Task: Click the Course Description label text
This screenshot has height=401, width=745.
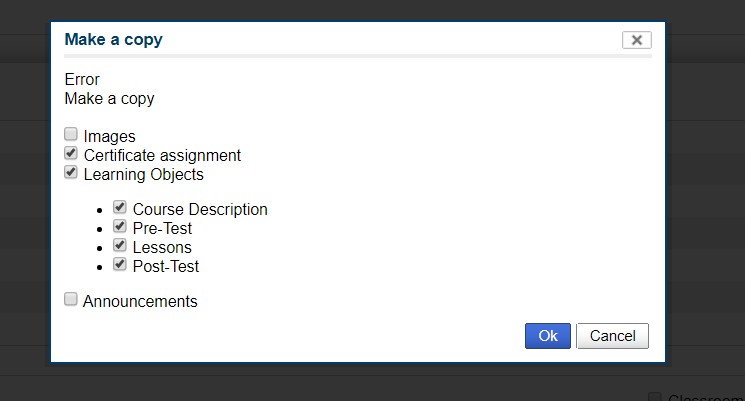Action: 200,210
